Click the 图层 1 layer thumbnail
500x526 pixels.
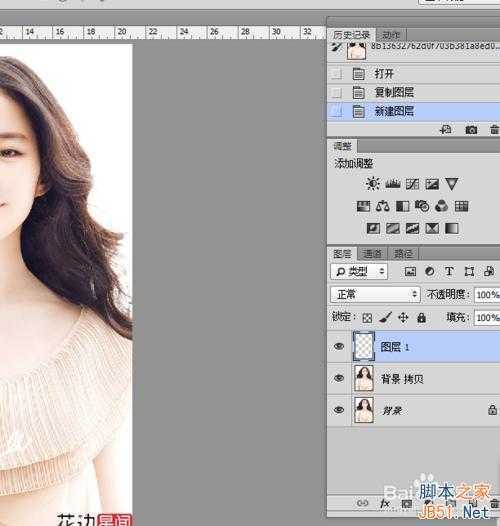click(x=364, y=346)
